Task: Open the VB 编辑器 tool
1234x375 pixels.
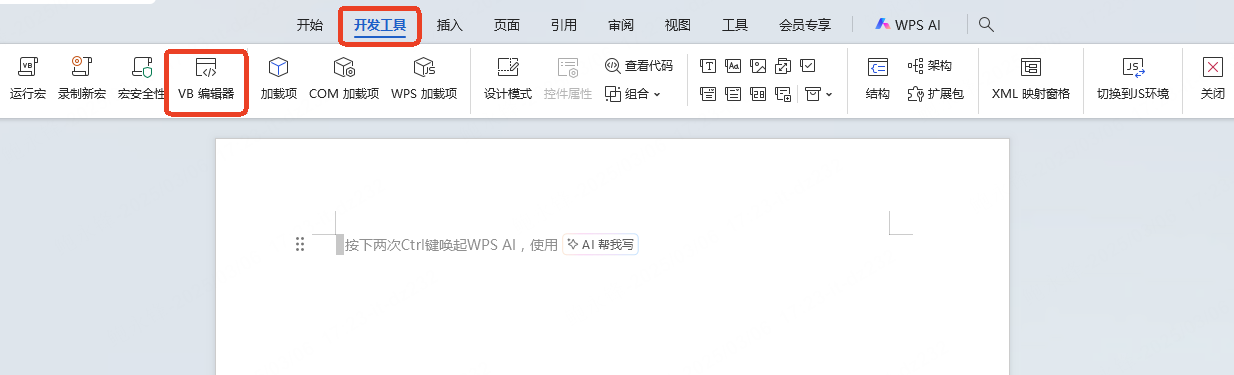Action: [206, 80]
